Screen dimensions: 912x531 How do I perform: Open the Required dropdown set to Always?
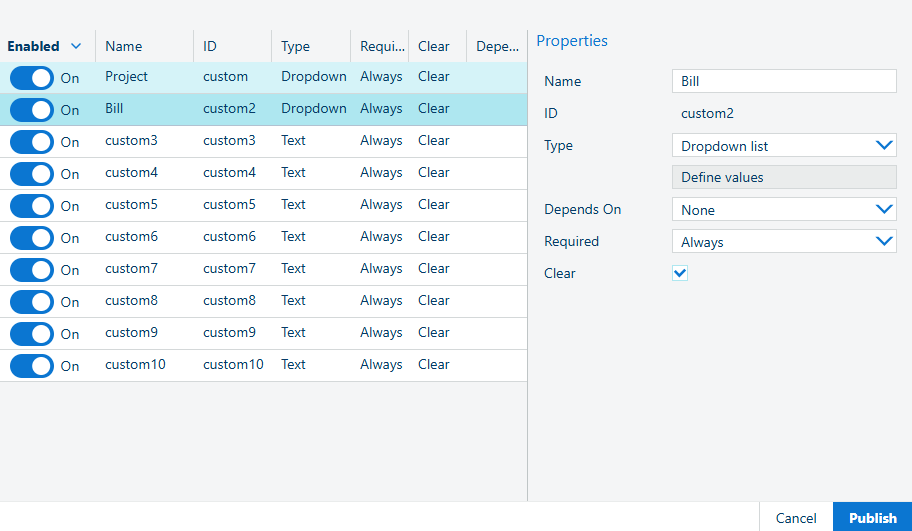click(784, 242)
